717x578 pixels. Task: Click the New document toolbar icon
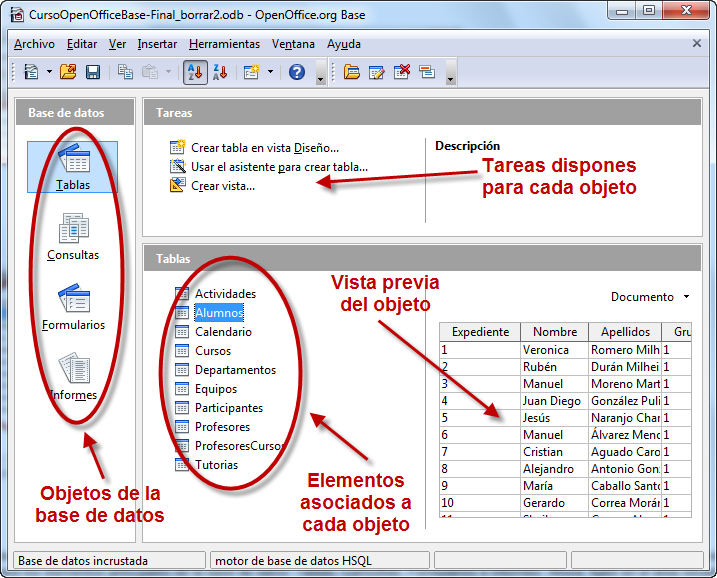click(x=32, y=72)
